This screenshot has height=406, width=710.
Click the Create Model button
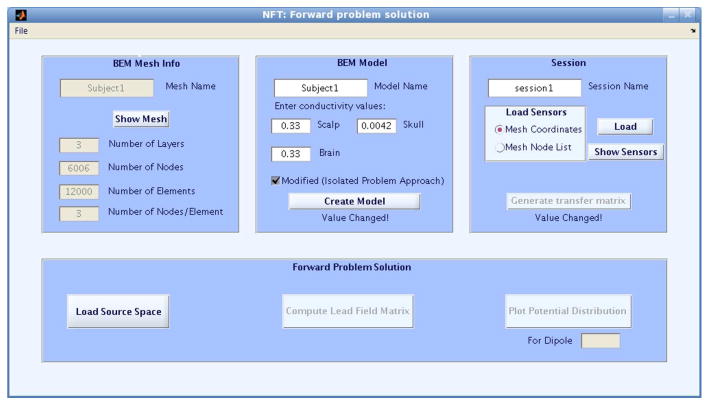click(x=354, y=201)
